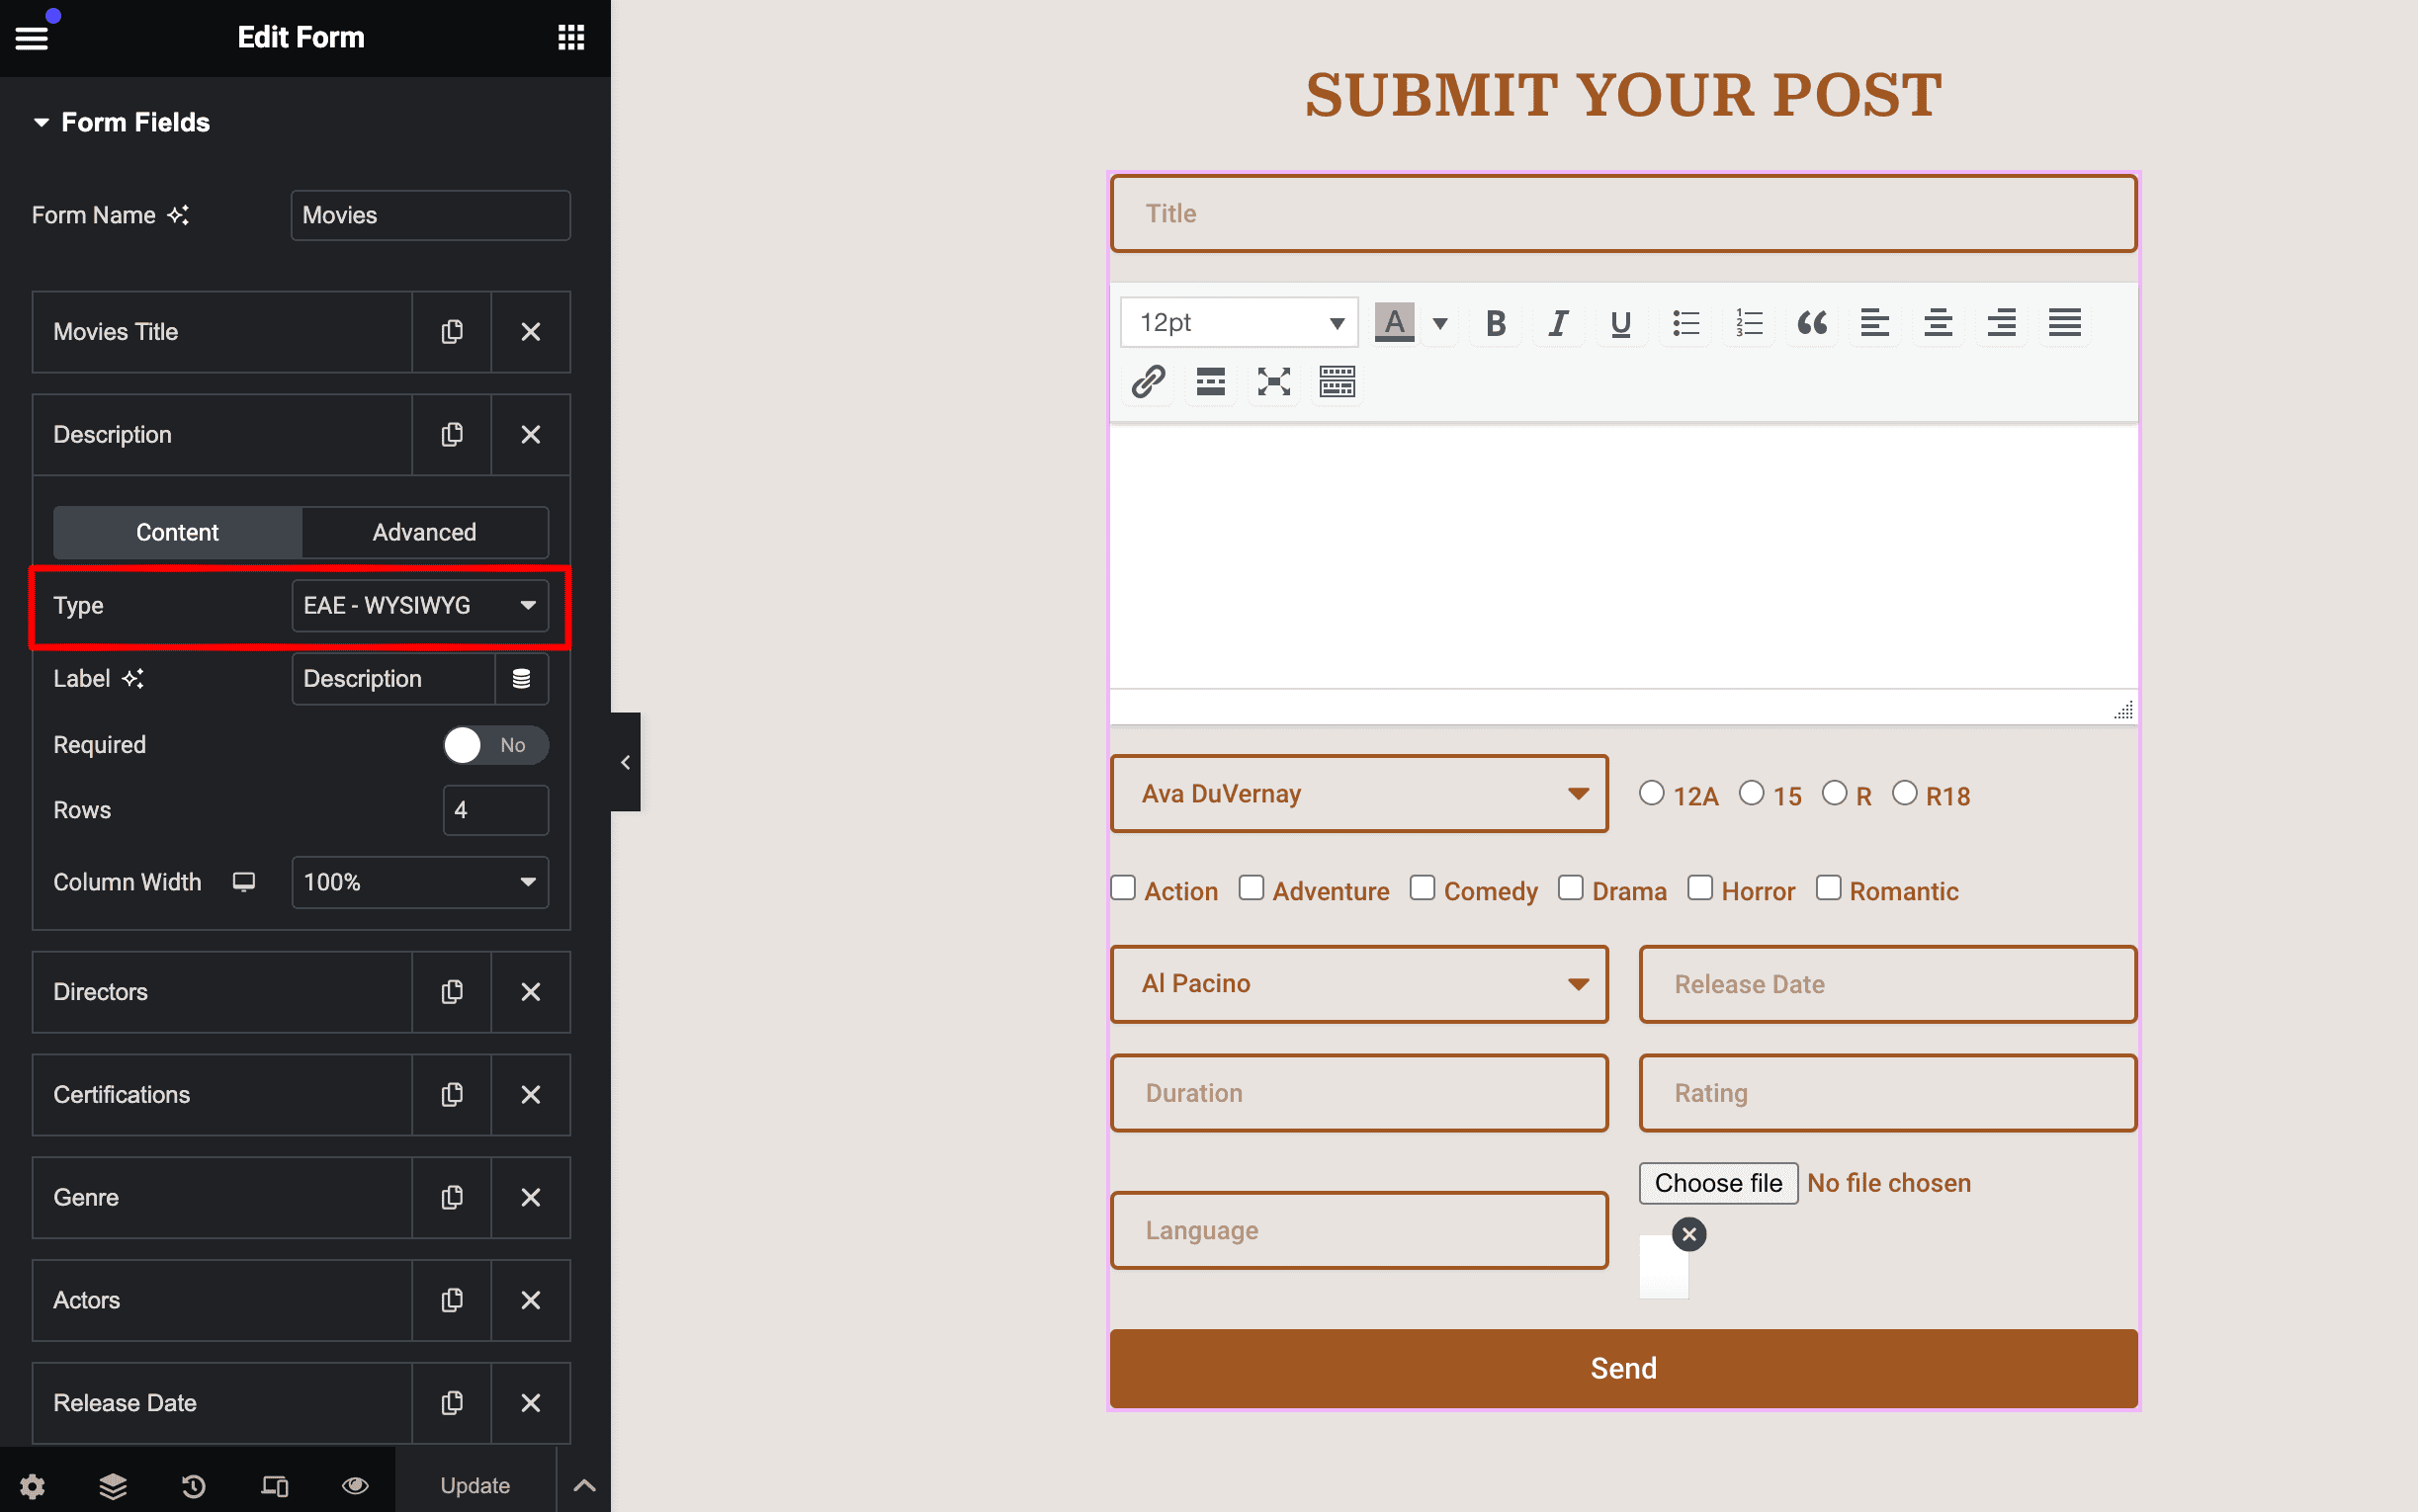
Task: Select the Content tab
Action: [x=178, y=532]
